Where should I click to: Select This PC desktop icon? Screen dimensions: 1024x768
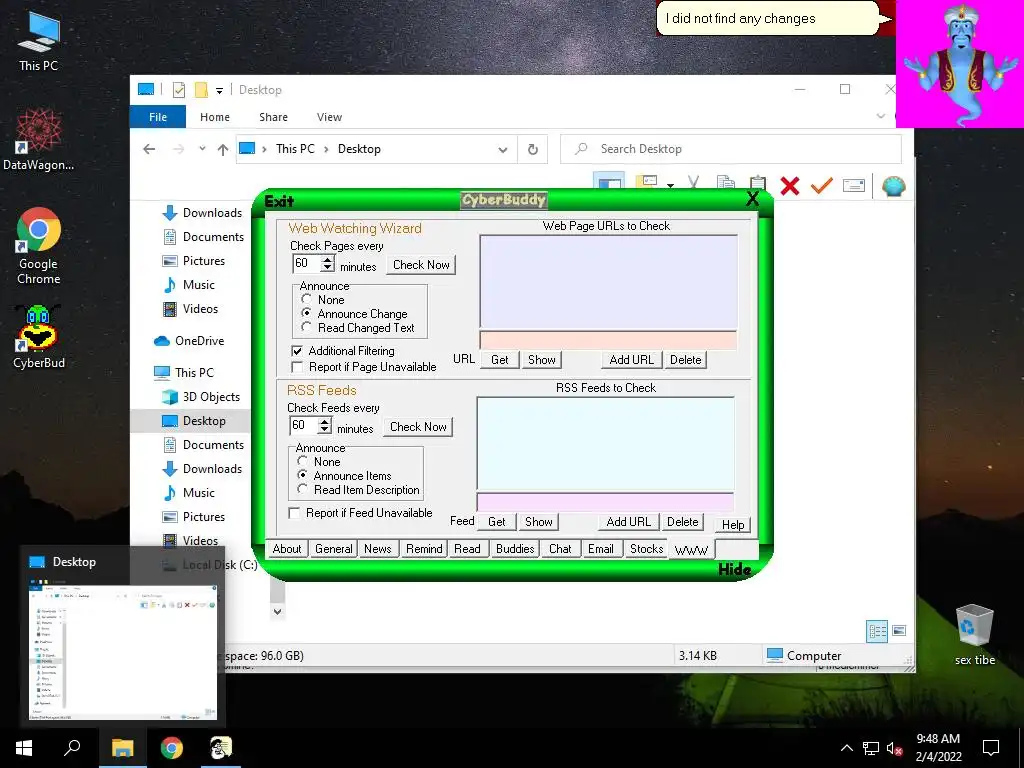click(x=39, y=40)
